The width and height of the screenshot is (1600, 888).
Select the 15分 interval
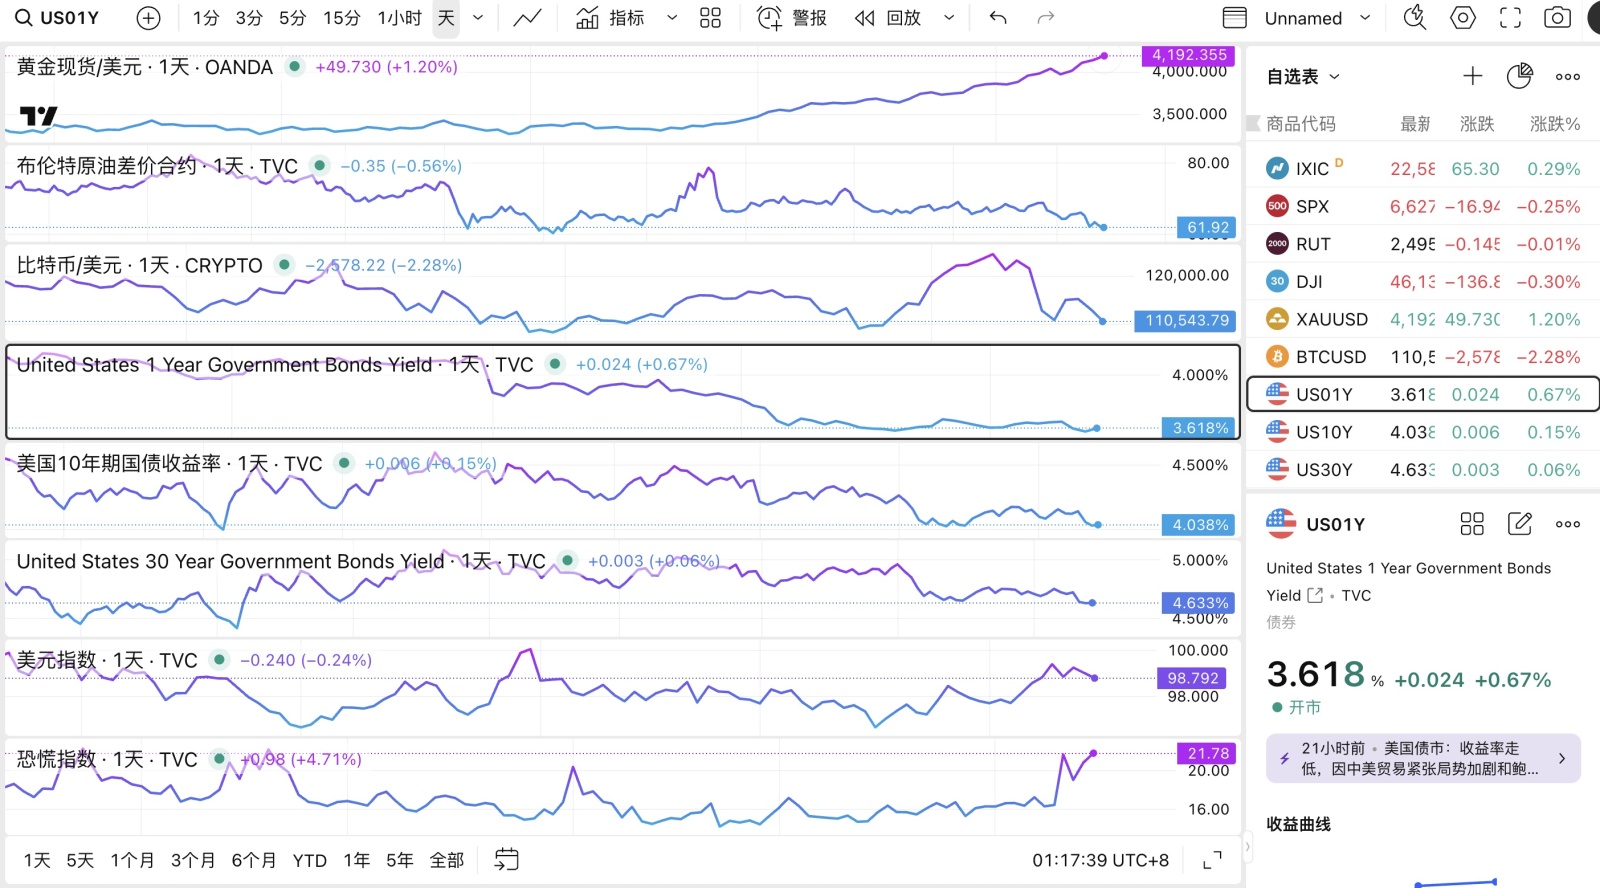[341, 18]
